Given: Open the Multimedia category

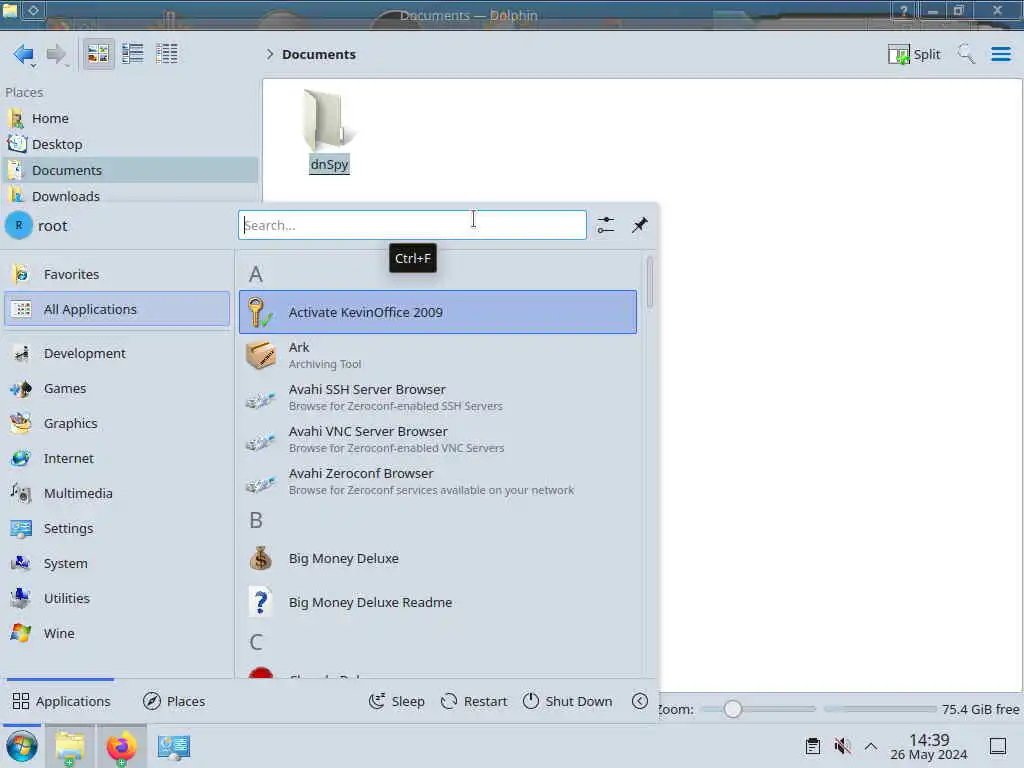Looking at the screenshot, I should (117, 494).
